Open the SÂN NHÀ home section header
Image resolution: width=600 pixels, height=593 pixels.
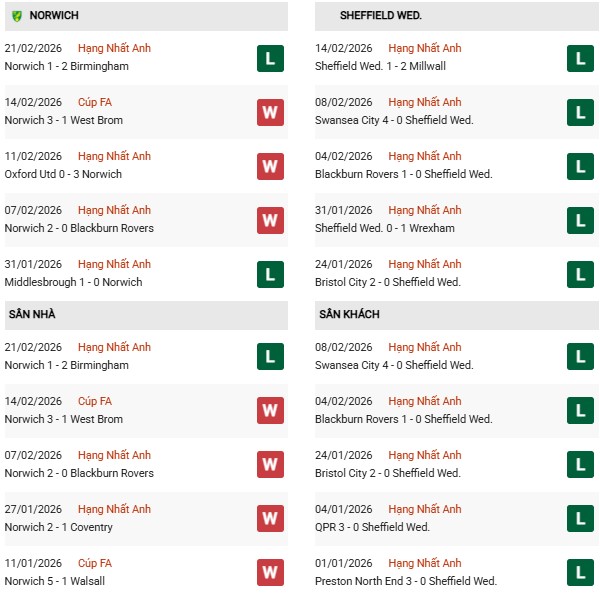pos(32,315)
